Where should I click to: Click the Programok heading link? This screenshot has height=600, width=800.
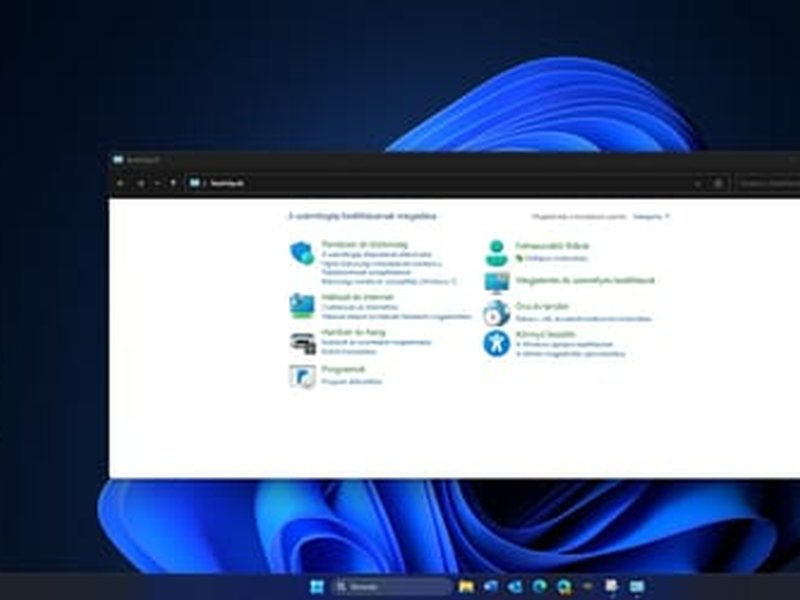pyautogui.click(x=336, y=369)
